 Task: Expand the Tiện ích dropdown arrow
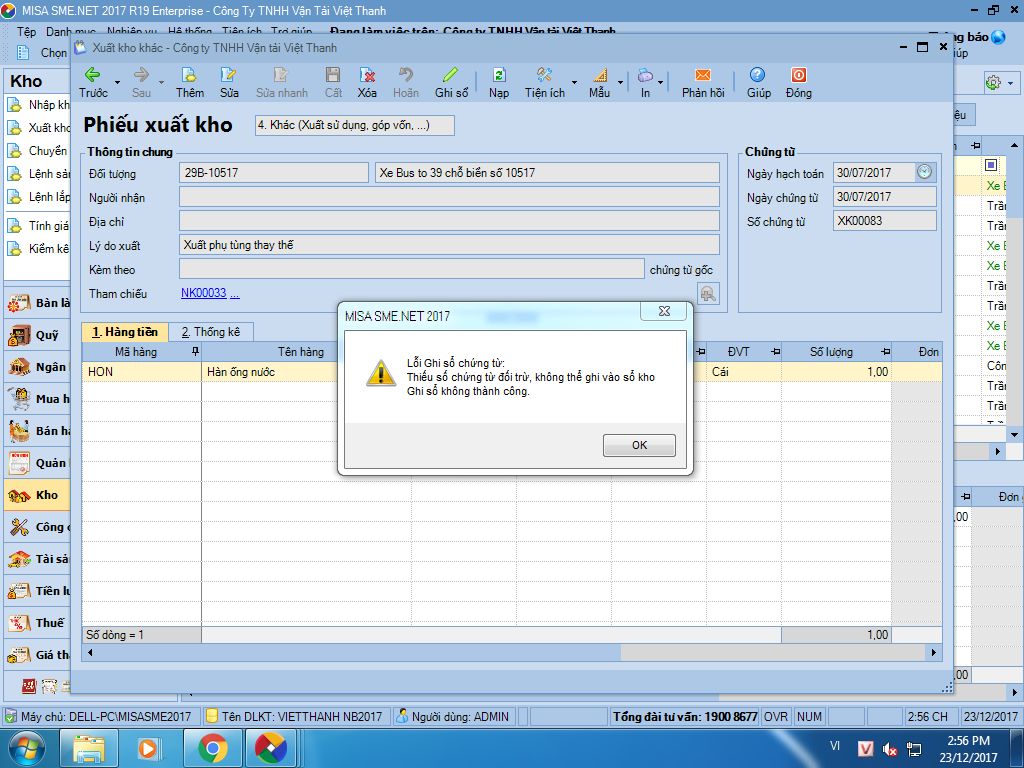point(574,82)
